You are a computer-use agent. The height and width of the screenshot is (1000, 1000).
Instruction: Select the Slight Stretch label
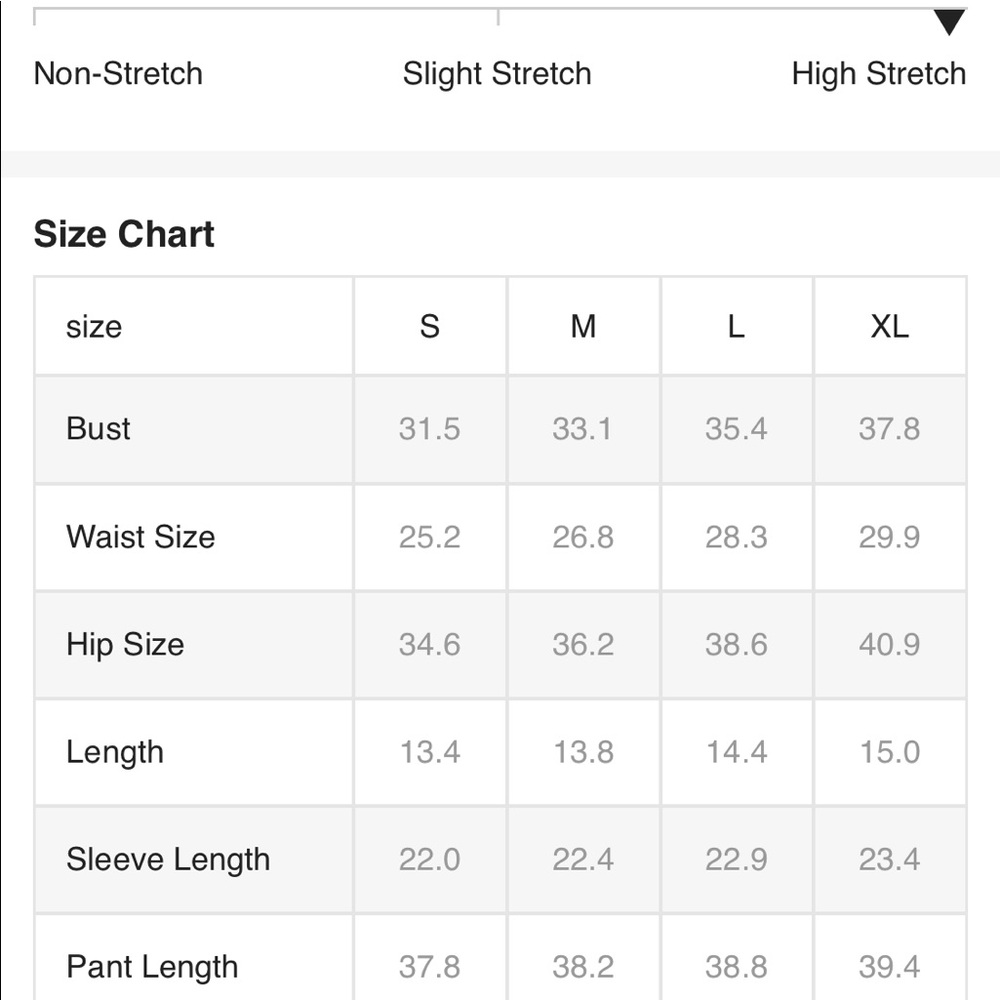coord(497,74)
